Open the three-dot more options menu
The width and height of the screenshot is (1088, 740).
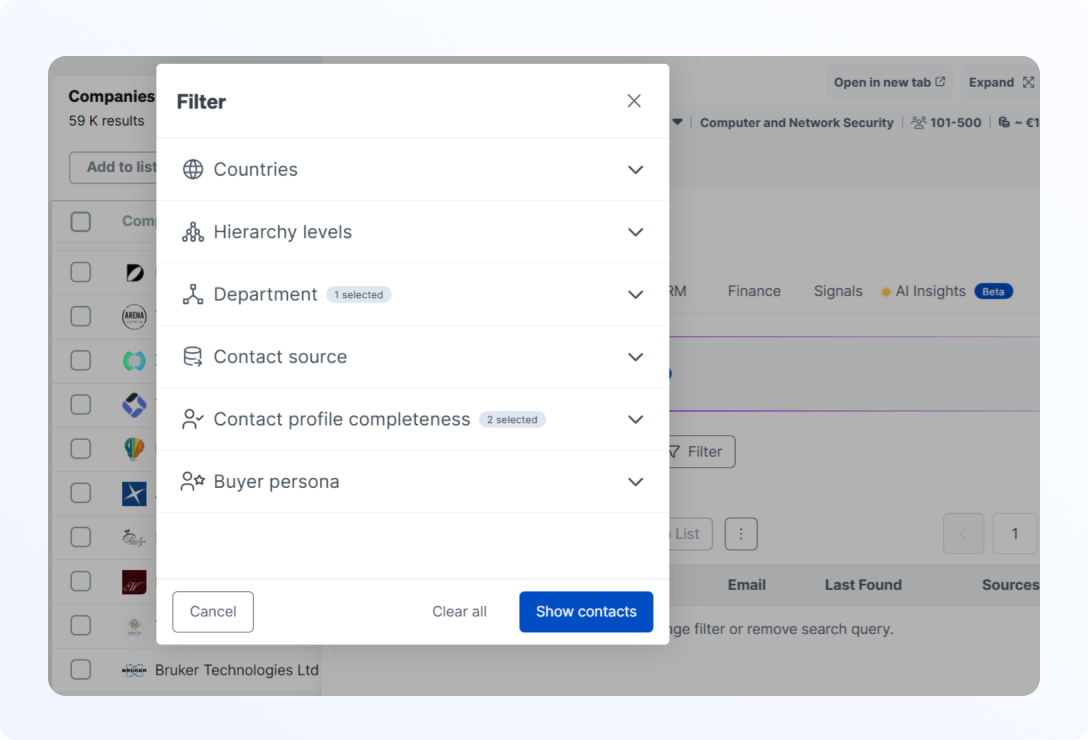[x=741, y=534]
